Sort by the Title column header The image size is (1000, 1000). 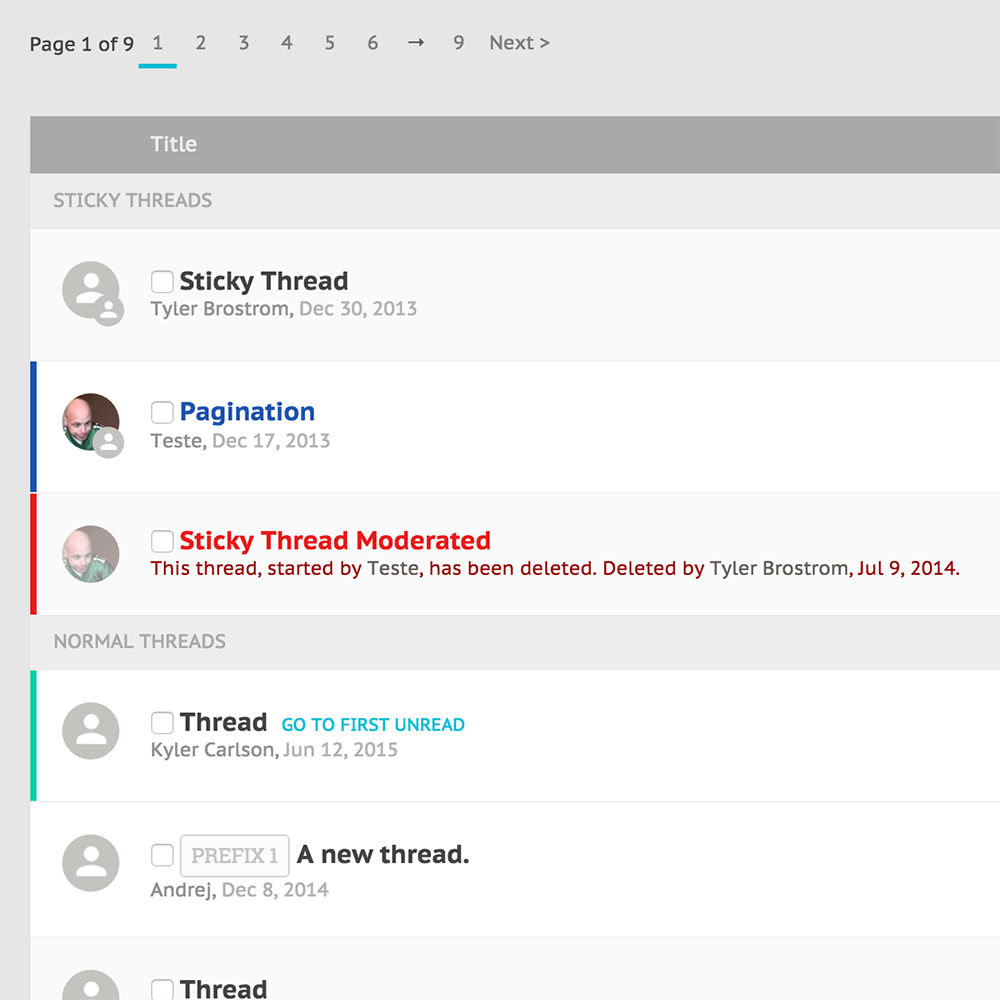coord(173,144)
